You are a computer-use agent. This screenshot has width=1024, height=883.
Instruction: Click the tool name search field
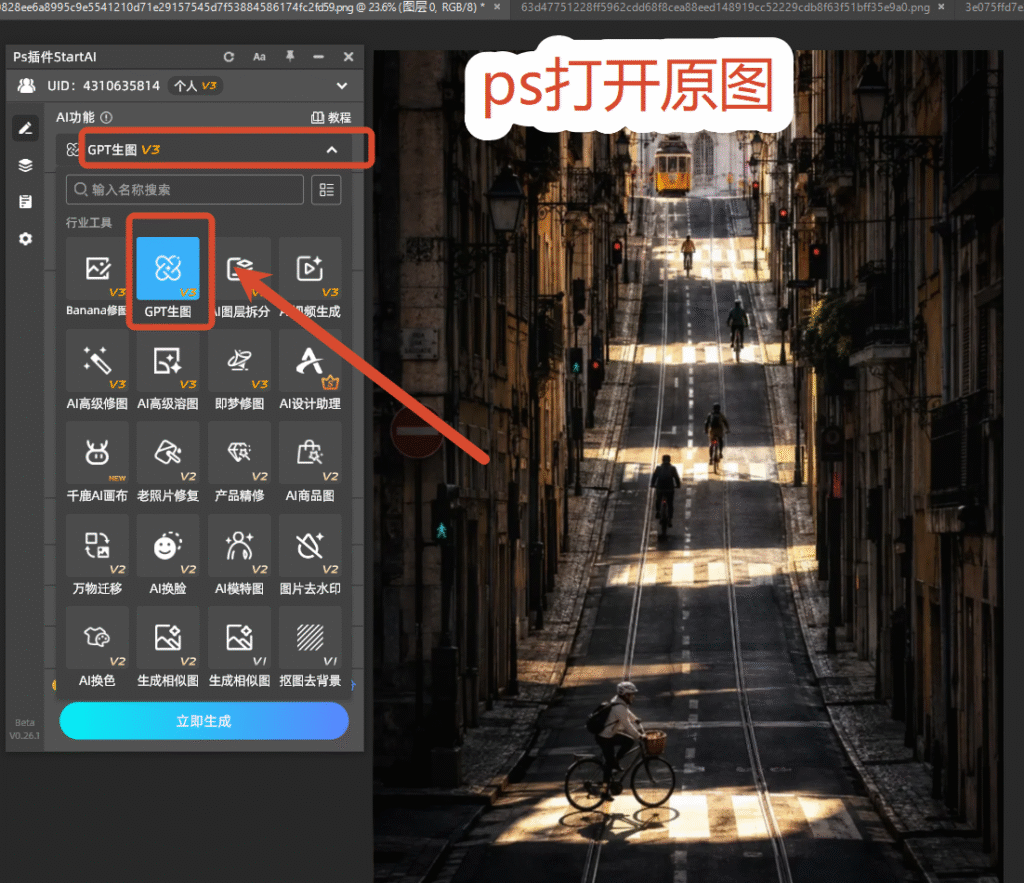coord(185,190)
